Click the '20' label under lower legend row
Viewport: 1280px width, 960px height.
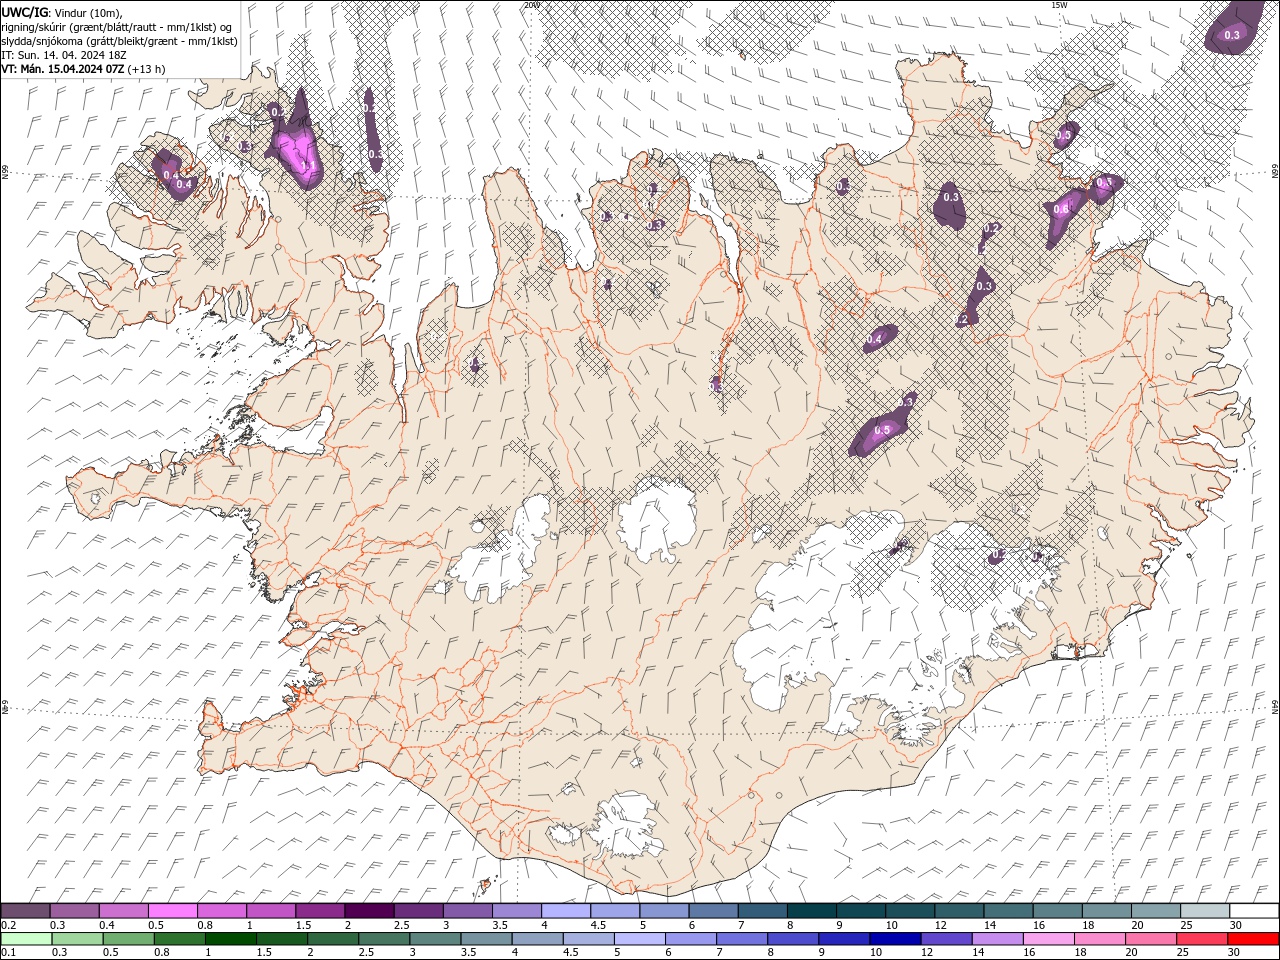pyautogui.click(x=1133, y=953)
